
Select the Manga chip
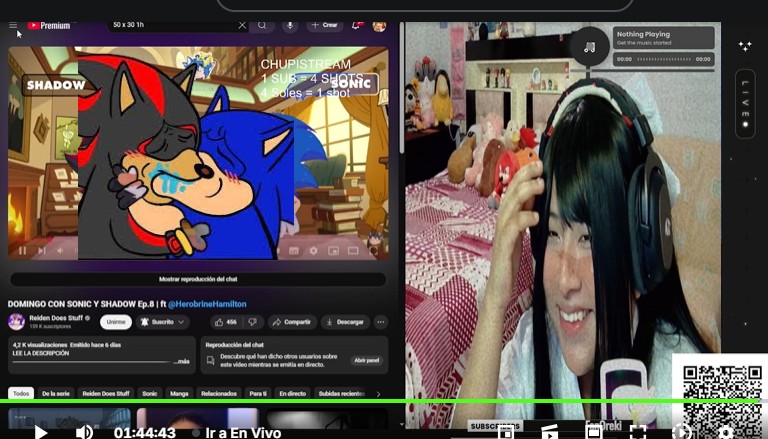179,393
